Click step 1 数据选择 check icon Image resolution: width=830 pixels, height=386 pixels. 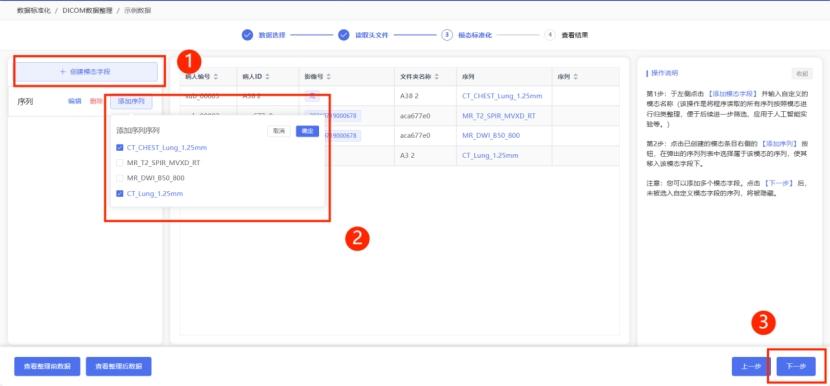247,35
